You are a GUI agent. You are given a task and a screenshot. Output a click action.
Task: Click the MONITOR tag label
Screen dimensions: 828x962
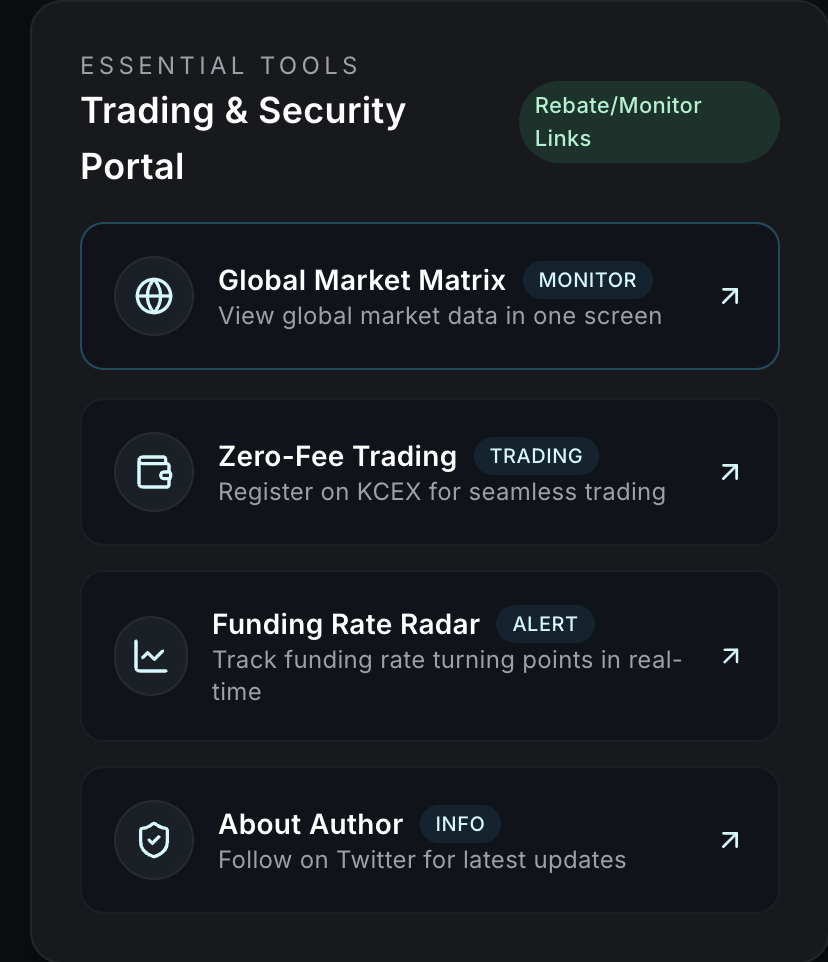pos(587,280)
